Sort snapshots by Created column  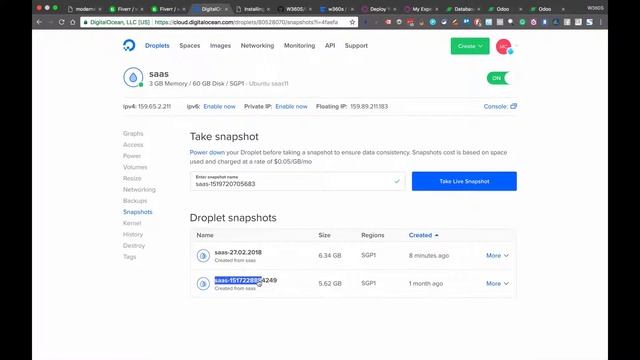(x=423, y=235)
